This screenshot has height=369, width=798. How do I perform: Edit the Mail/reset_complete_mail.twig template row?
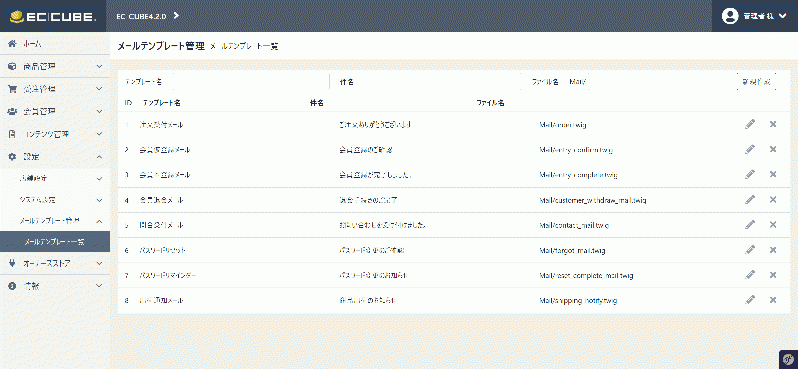point(750,275)
